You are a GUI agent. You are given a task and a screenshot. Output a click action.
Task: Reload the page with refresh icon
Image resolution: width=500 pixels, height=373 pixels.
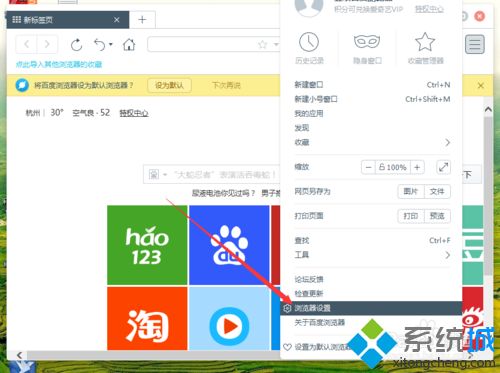(77, 44)
